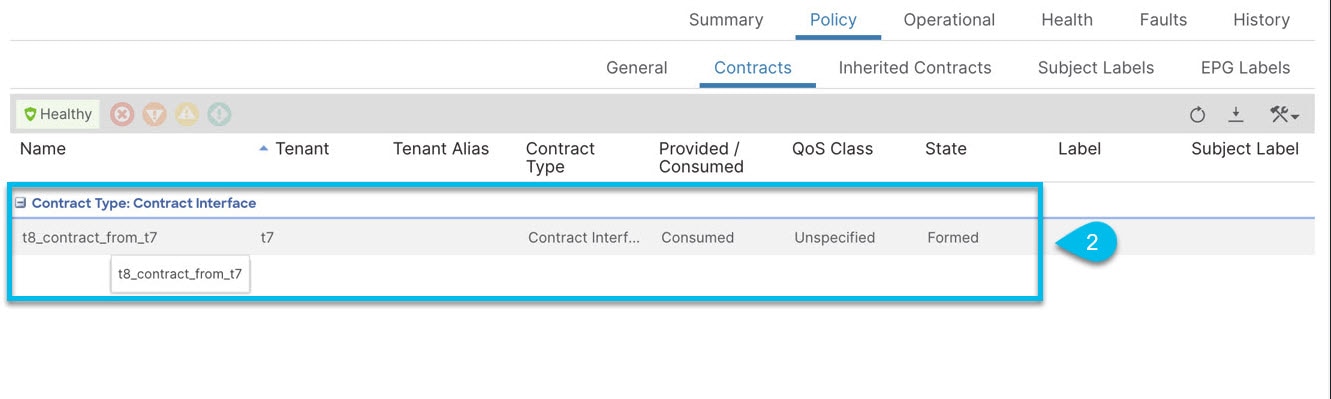Image resolution: width=1331 pixels, height=399 pixels.
Task: Click the yellow minor fault icon
Action: (187, 114)
